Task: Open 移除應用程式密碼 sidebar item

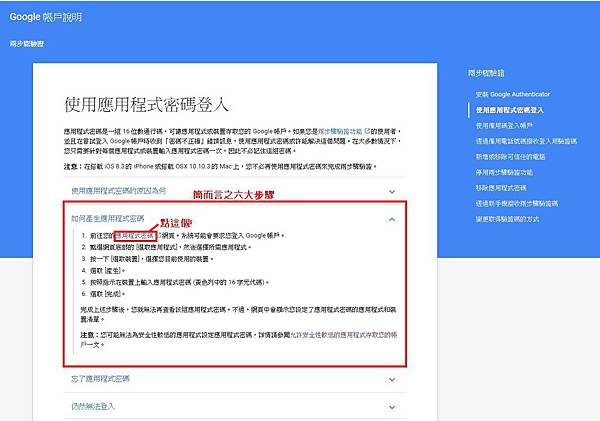Action: (501, 188)
